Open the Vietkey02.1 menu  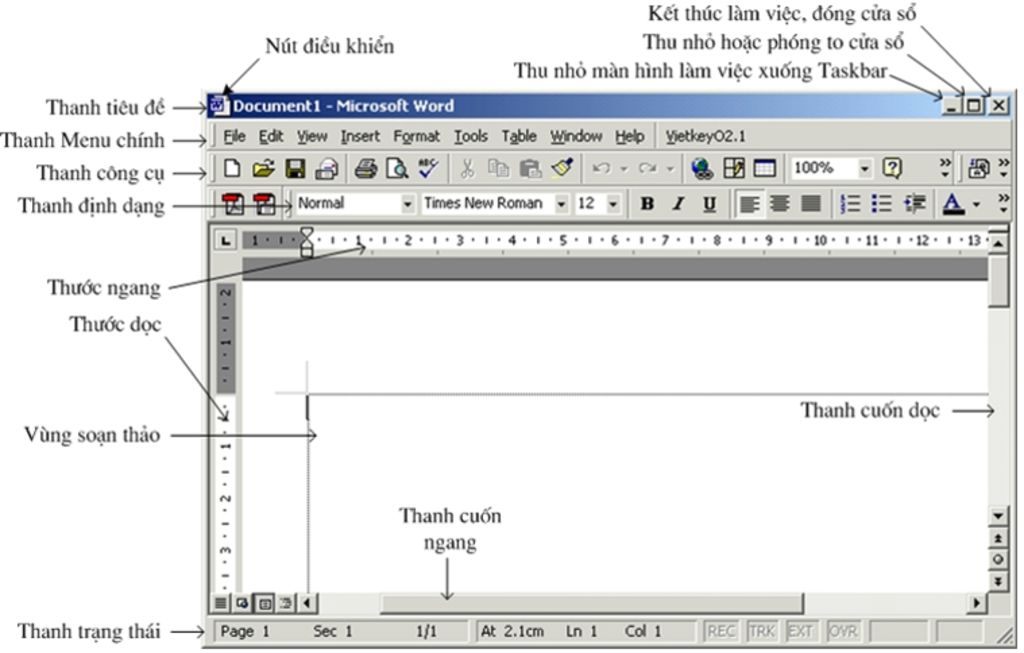tap(705, 136)
